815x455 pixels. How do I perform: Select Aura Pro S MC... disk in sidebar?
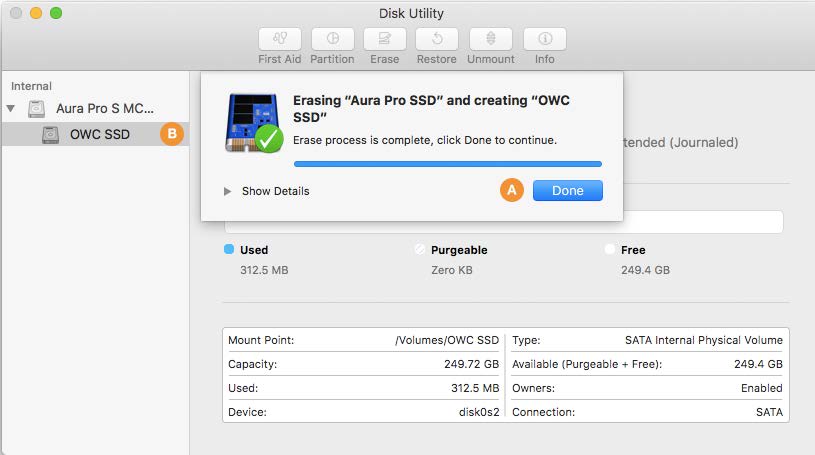(x=95, y=109)
